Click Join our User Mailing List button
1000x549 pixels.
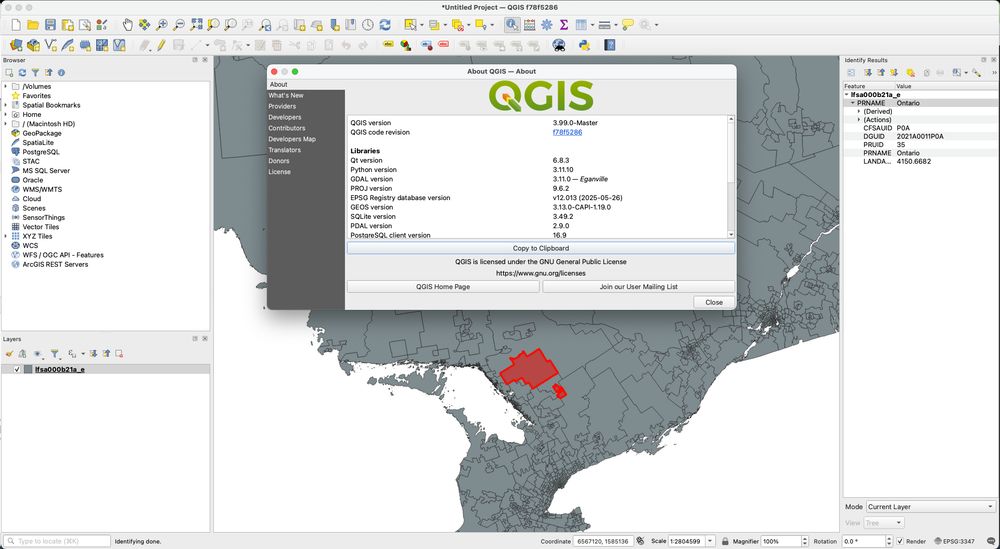[638, 286]
